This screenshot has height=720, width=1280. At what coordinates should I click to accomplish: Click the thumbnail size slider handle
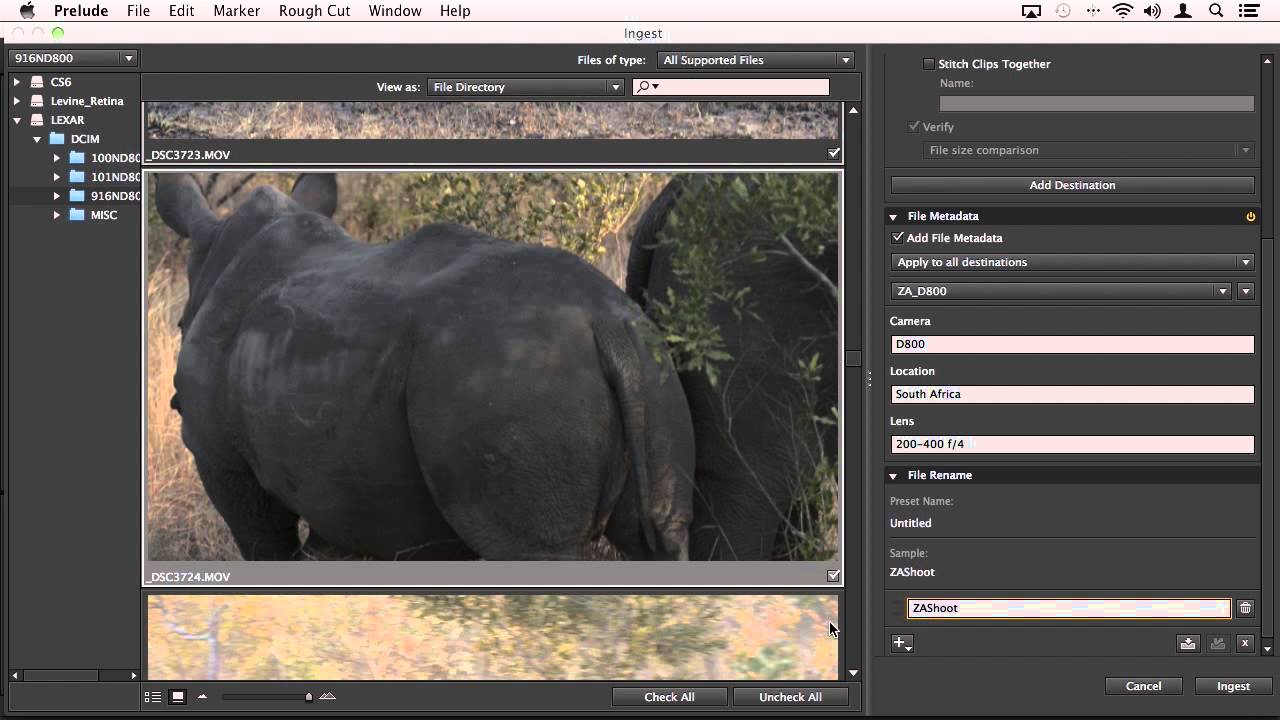pyautogui.click(x=309, y=697)
